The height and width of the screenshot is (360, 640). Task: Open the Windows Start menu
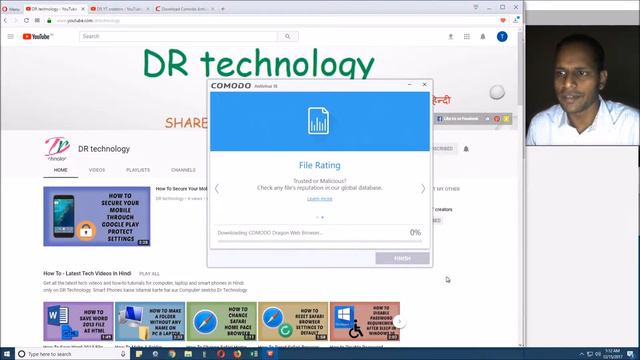(x=7, y=354)
